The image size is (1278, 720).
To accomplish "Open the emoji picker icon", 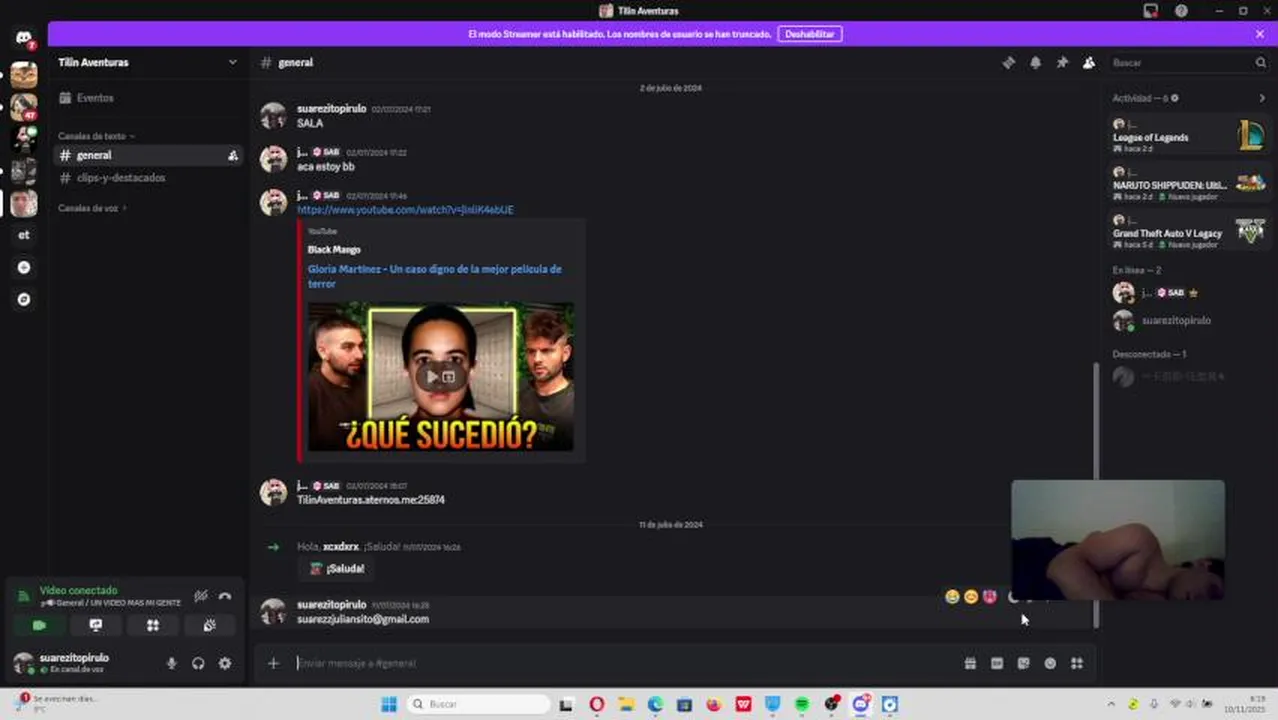I will tap(1050, 663).
